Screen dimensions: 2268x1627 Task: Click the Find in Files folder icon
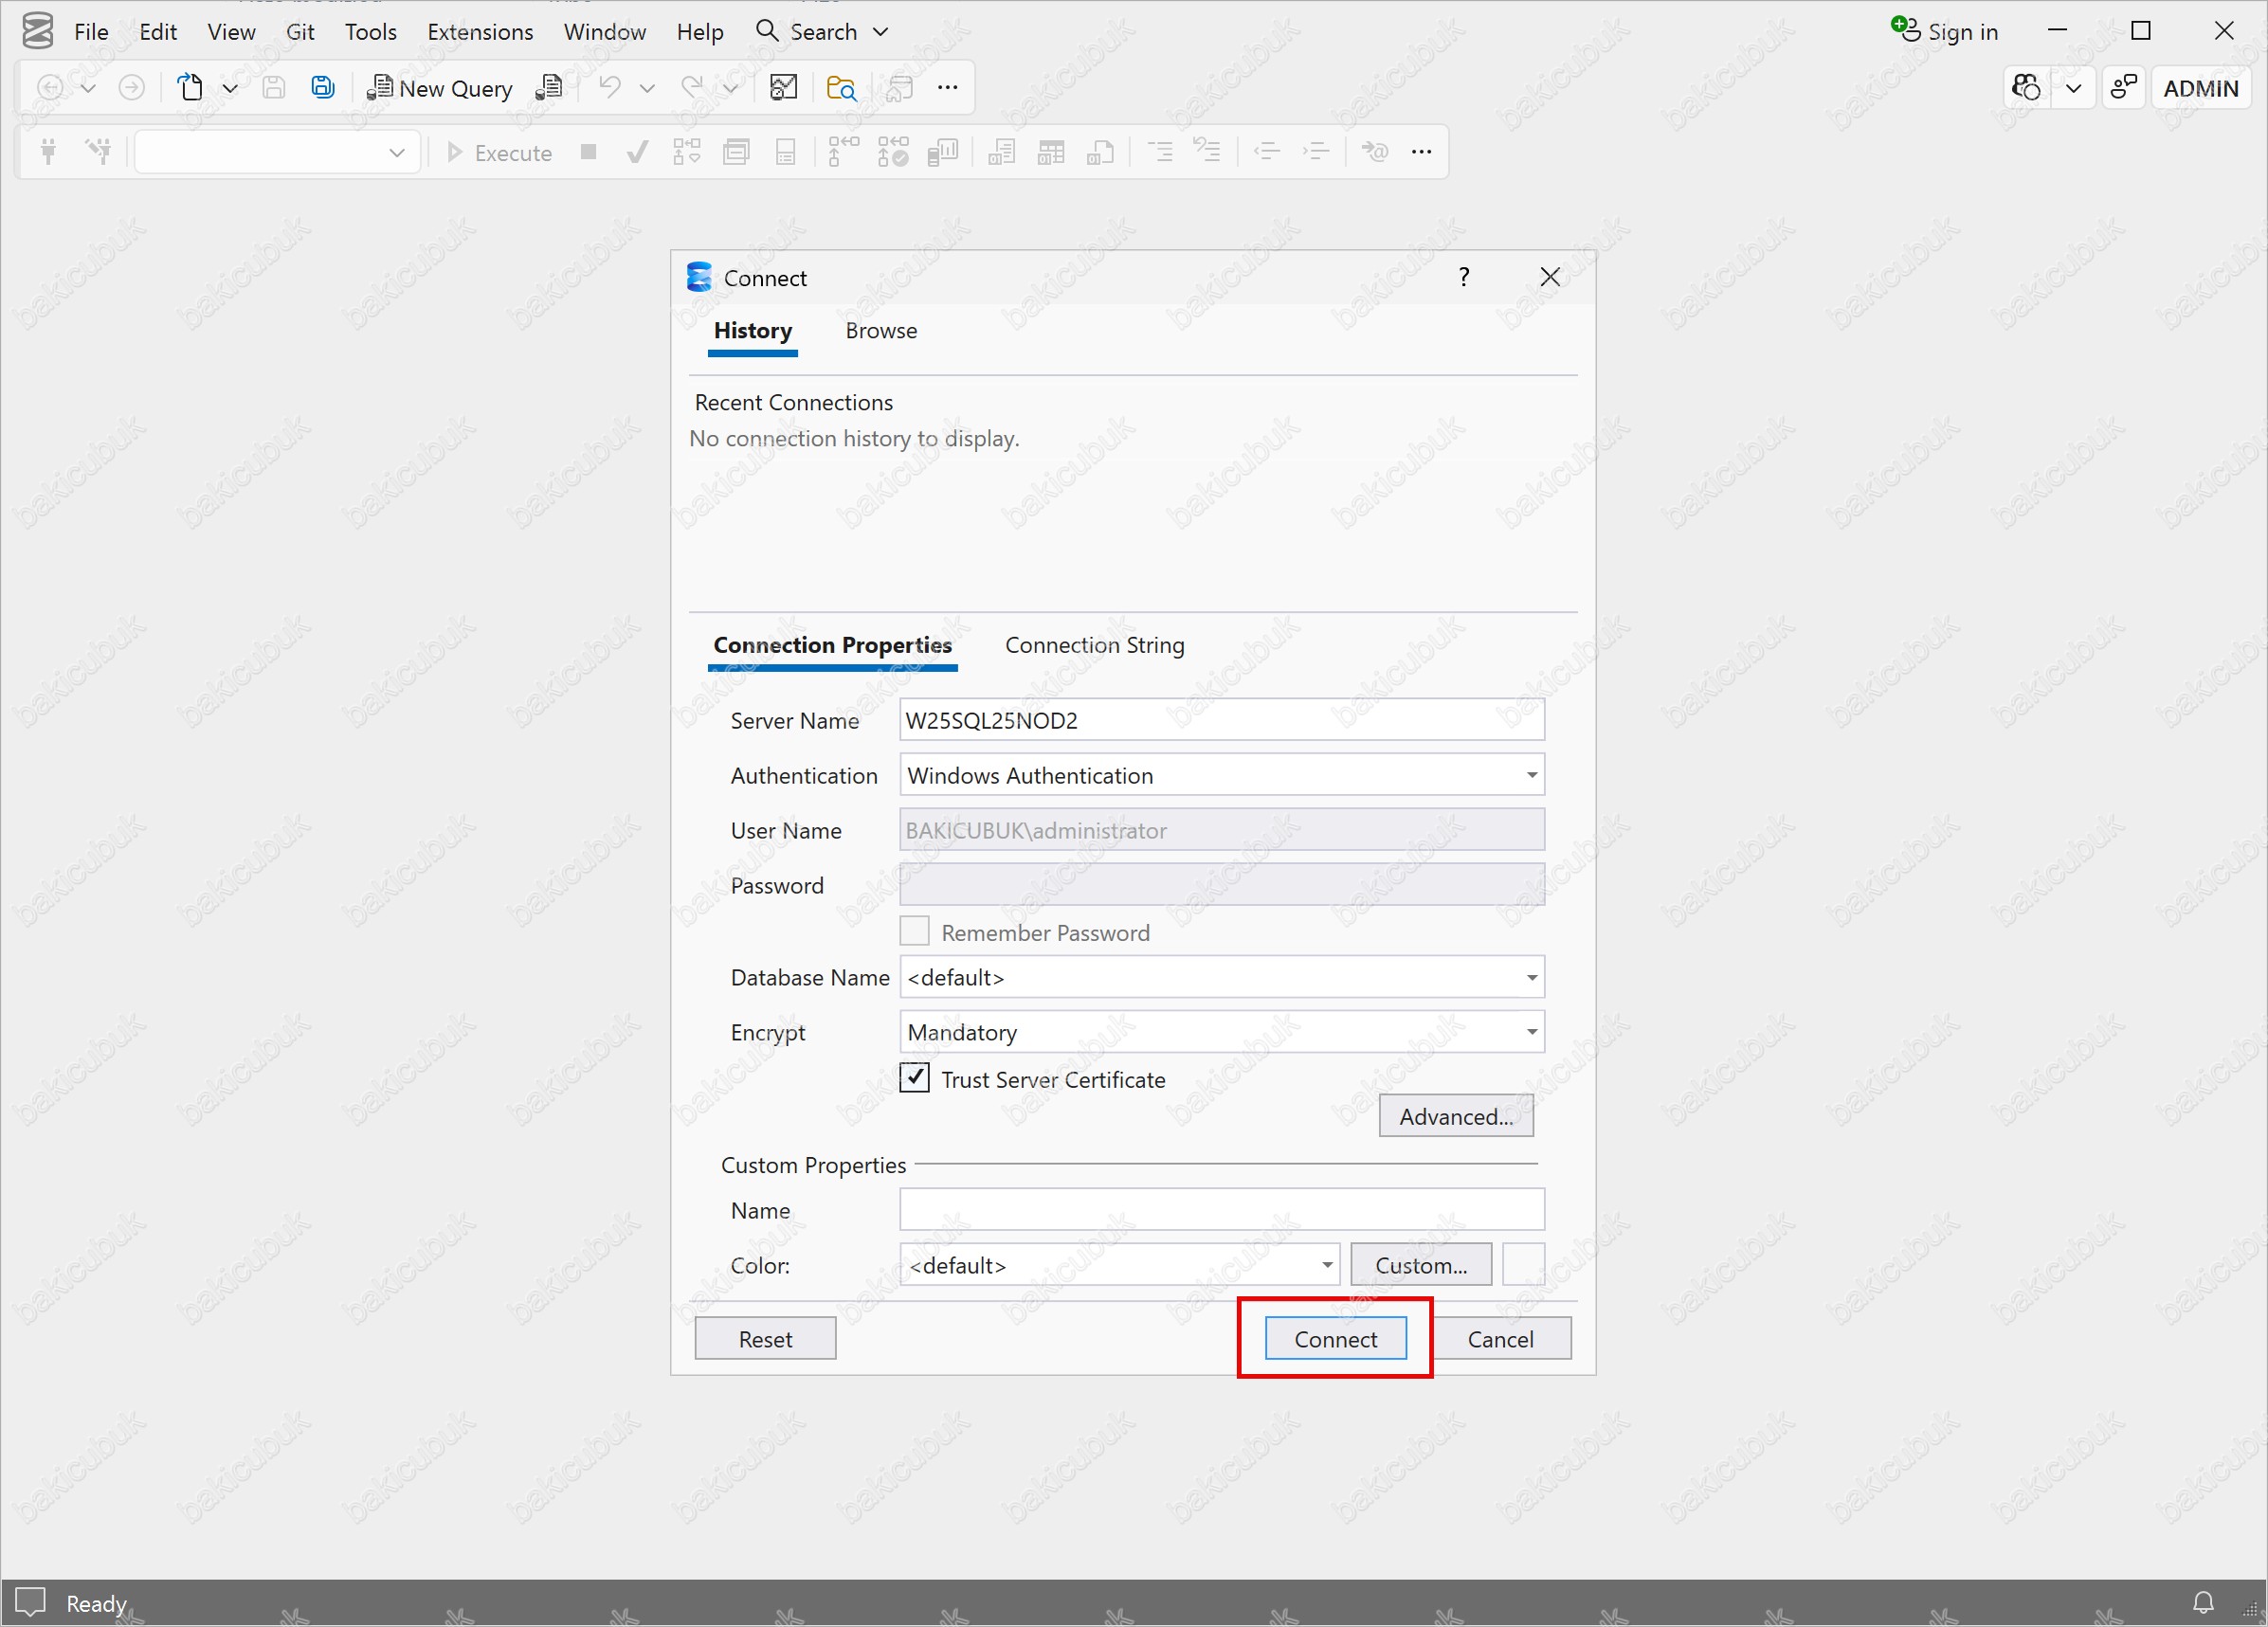(x=841, y=88)
